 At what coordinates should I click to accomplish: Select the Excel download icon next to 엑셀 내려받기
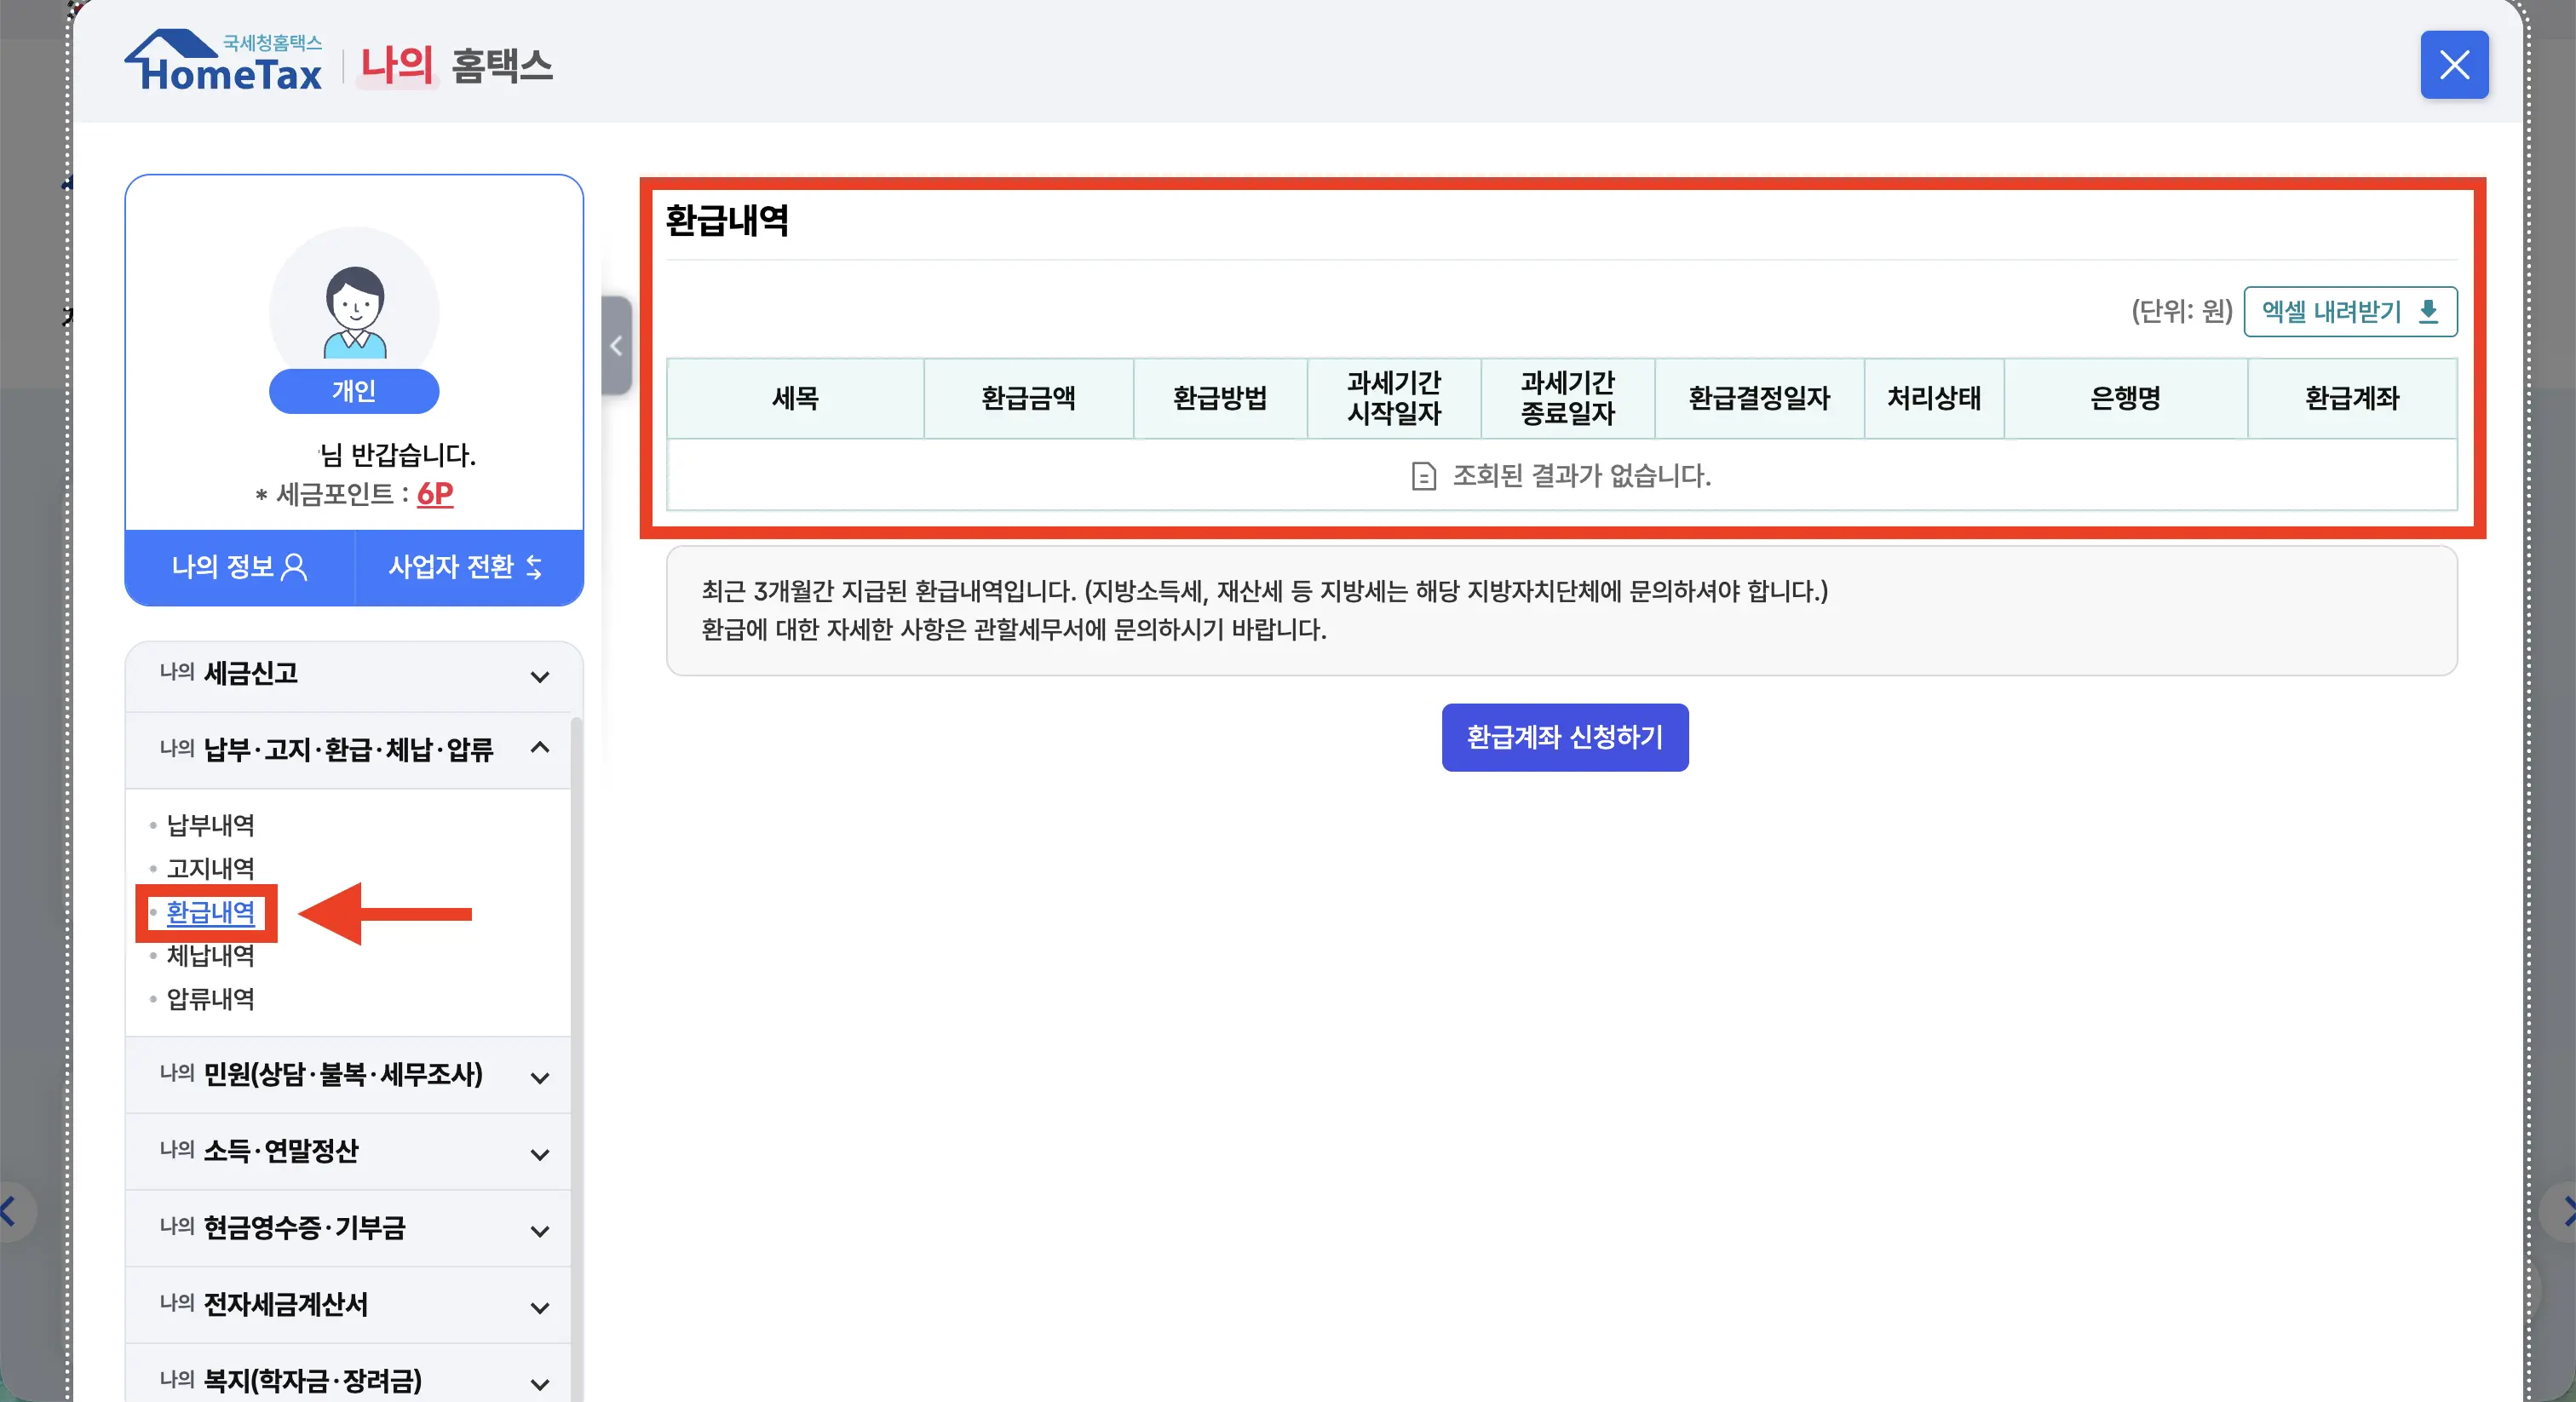(x=2428, y=312)
